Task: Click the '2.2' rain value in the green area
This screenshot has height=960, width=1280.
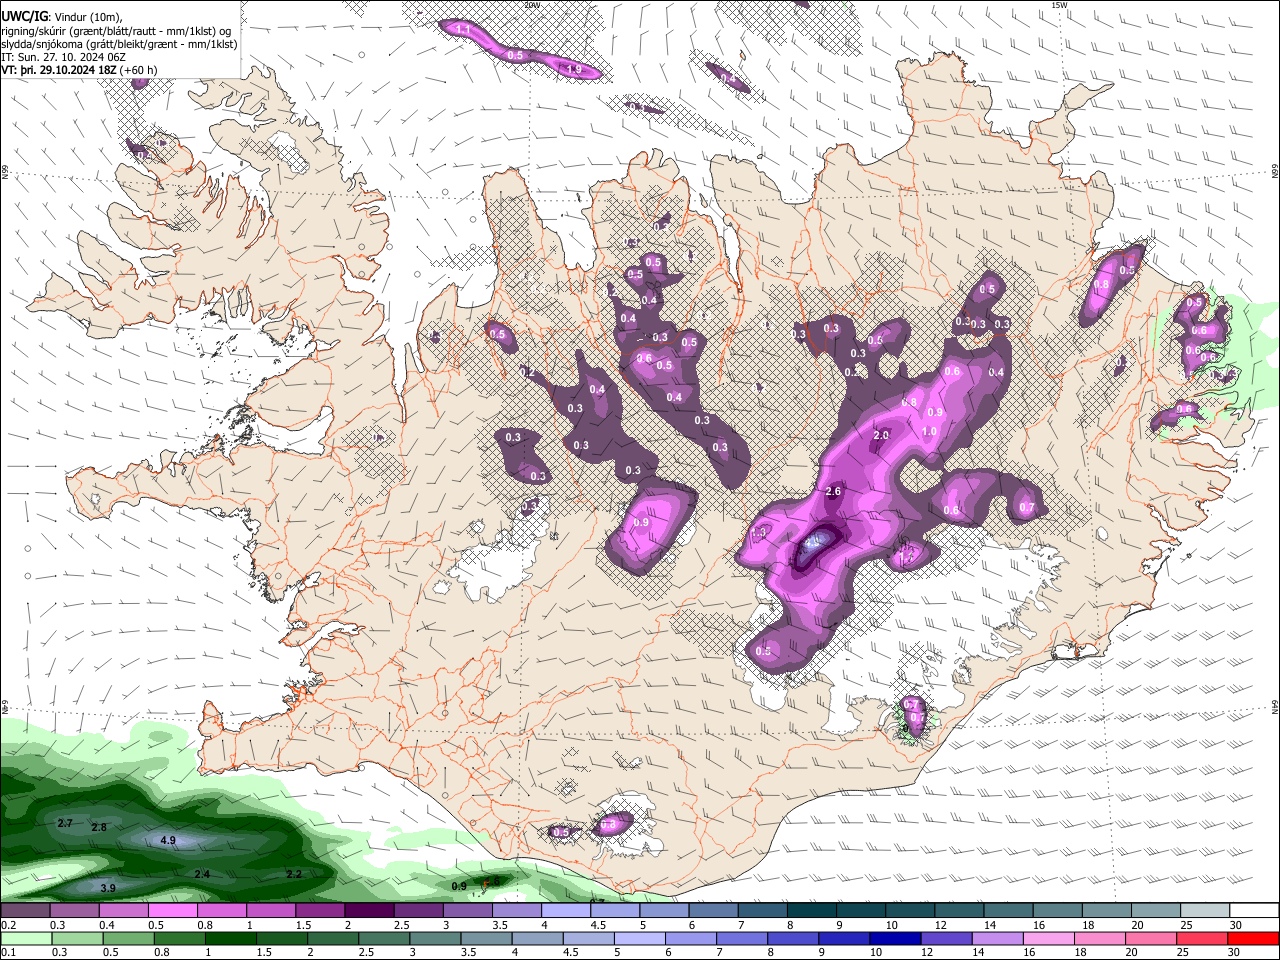Action: click(294, 874)
